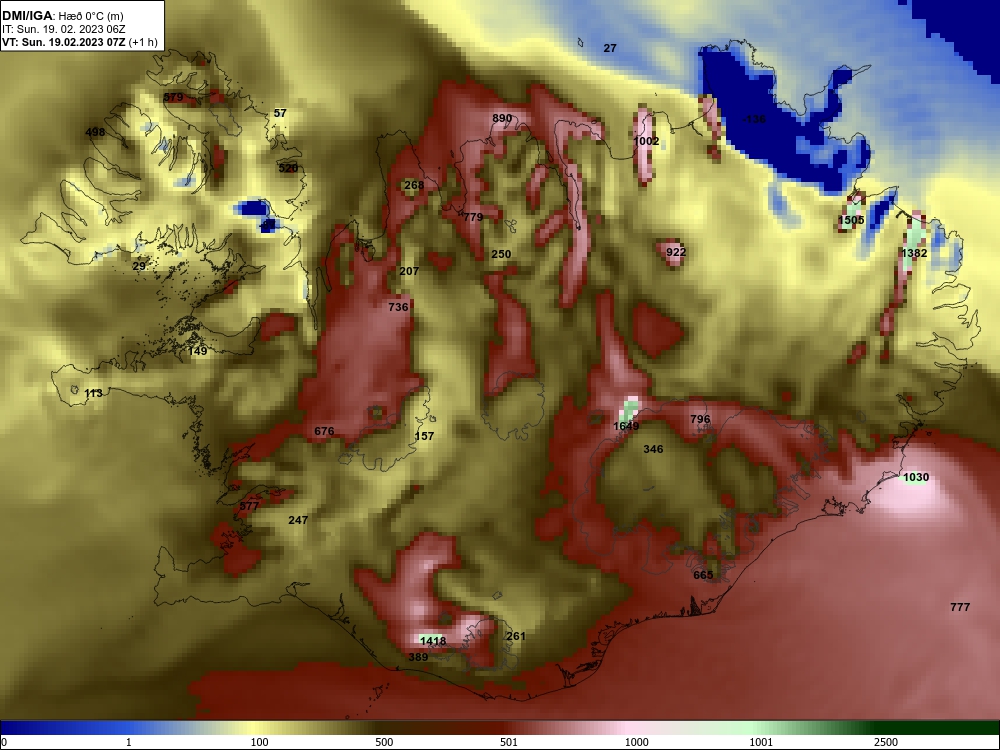Viewport: 1000px width, 750px height.
Task: Click the map value 777 over the sea
Action: click(x=960, y=607)
